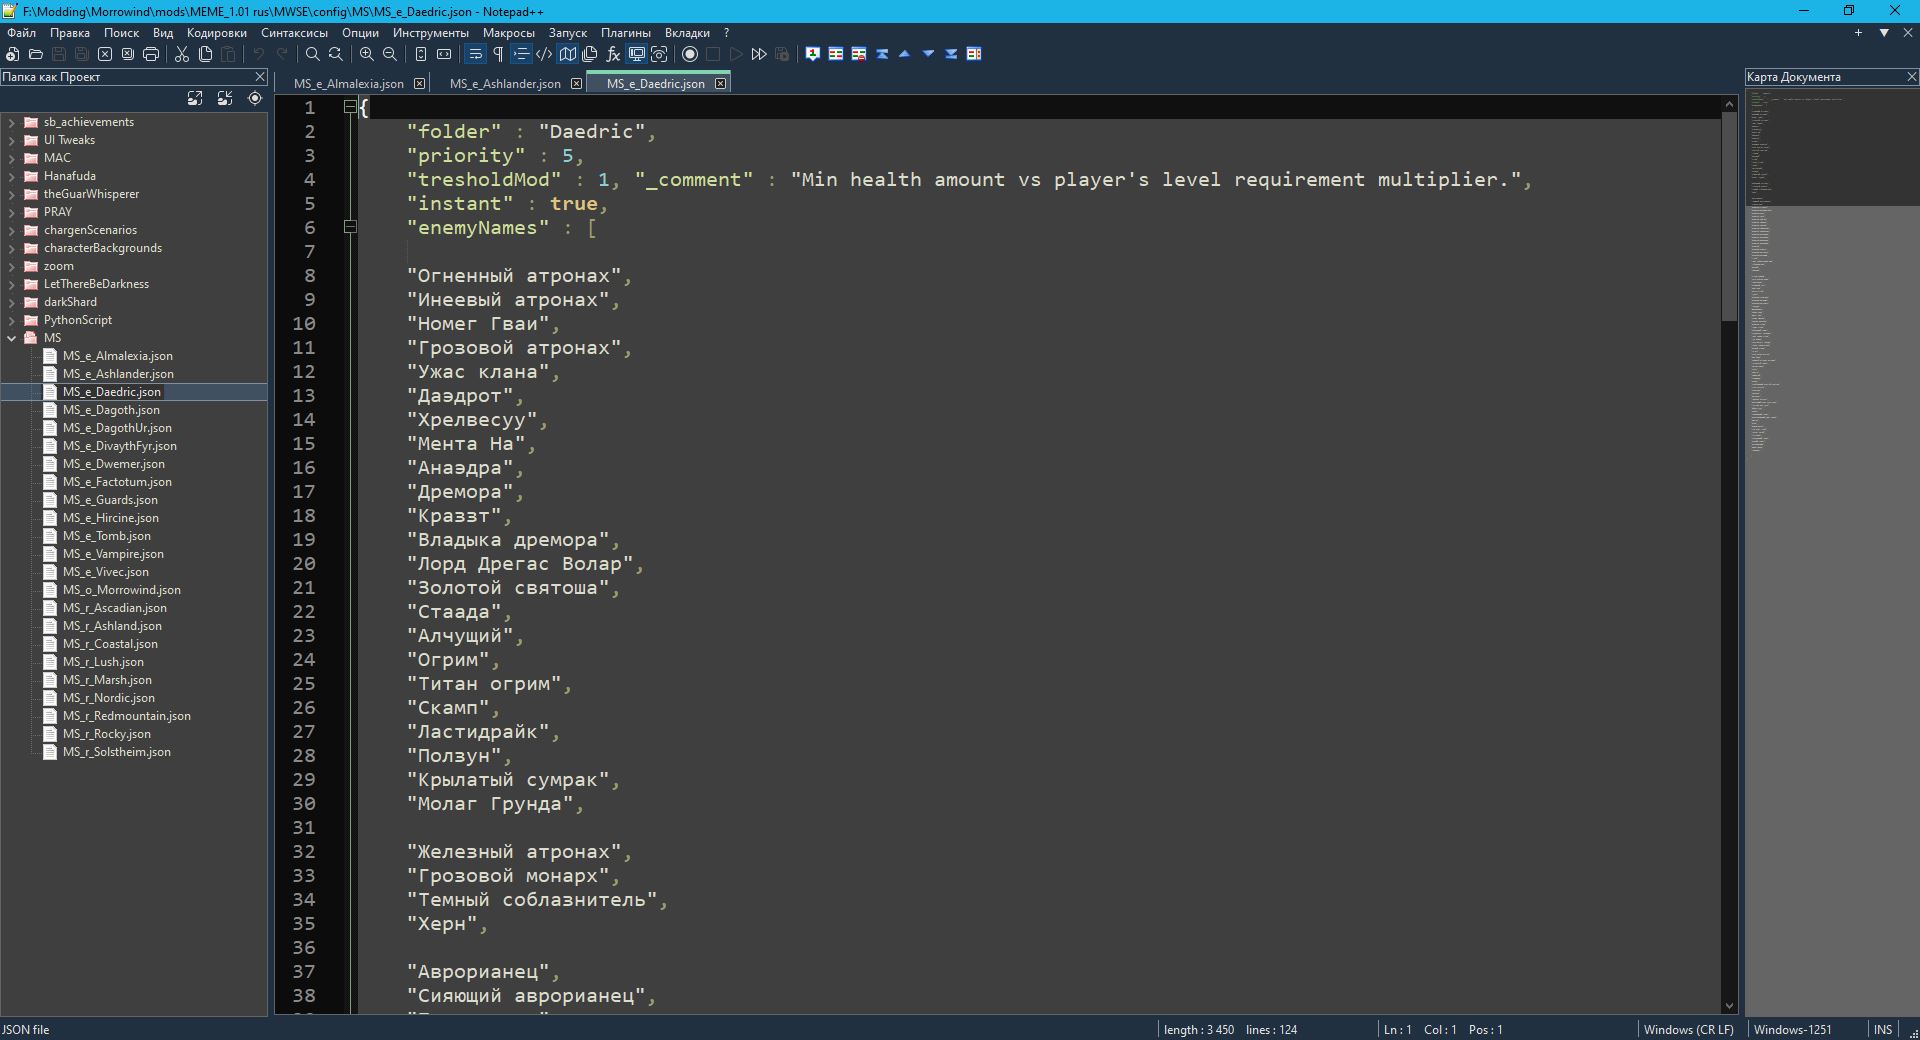
Task: Click the Open file folder icon
Action: [36, 54]
